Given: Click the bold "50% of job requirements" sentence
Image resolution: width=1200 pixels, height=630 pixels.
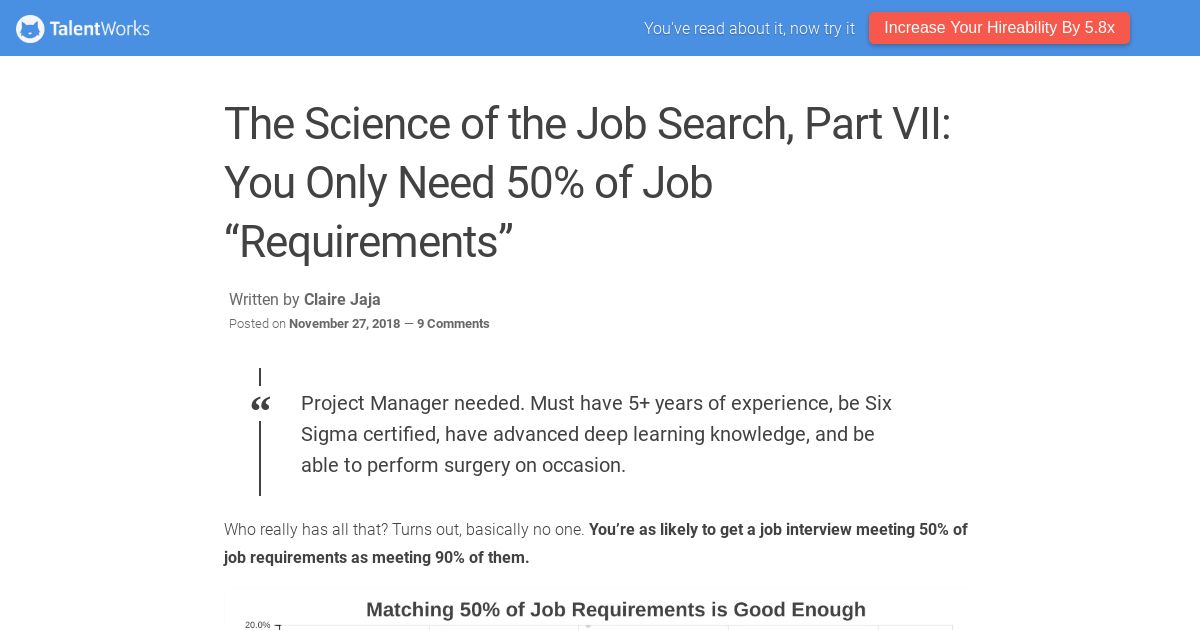Looking at the screenshot, I should [596, 543].
